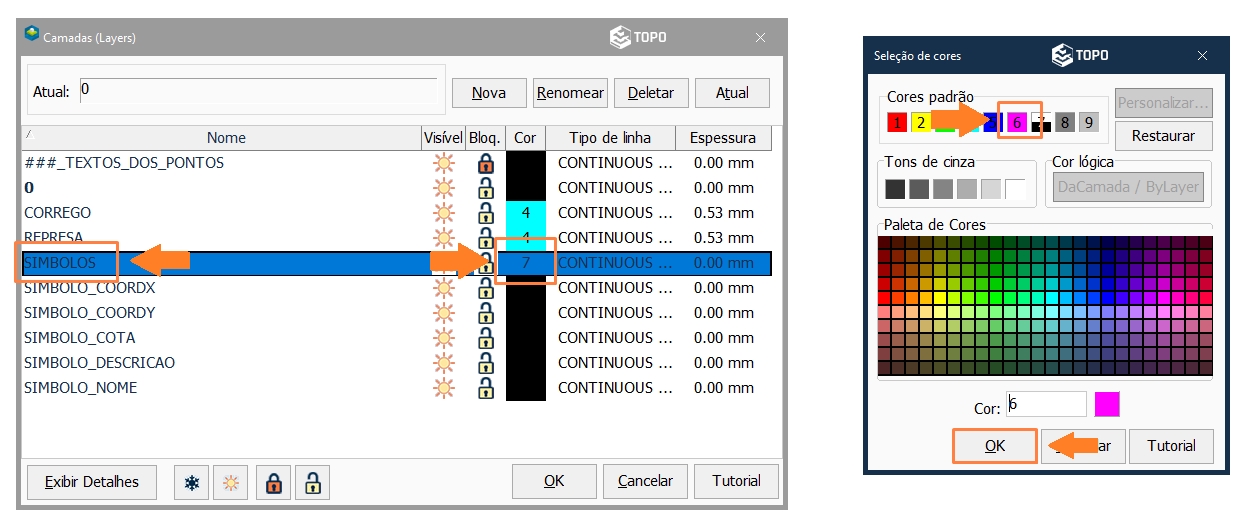The width and height of the screenshot is (1248, 516).
Task: Sort layers by the Nome column header
Action: 226,138
